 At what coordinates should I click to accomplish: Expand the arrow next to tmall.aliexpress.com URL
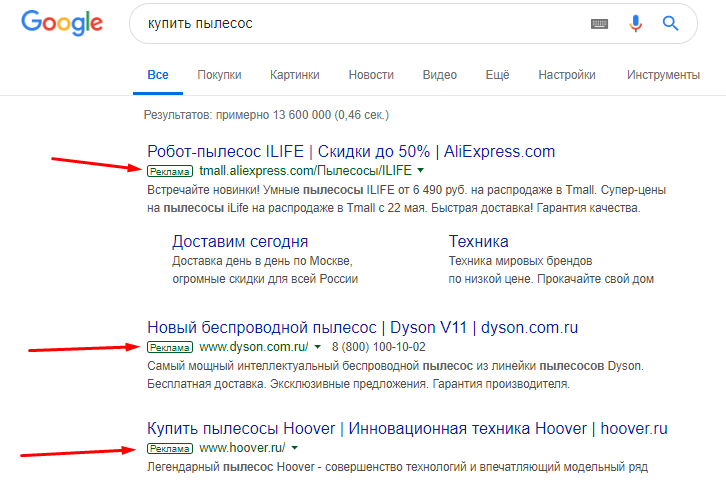406,171
